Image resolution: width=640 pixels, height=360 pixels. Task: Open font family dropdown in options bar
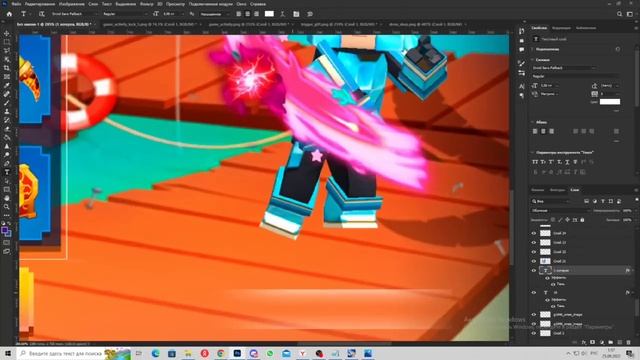click(x=74, y=14)
